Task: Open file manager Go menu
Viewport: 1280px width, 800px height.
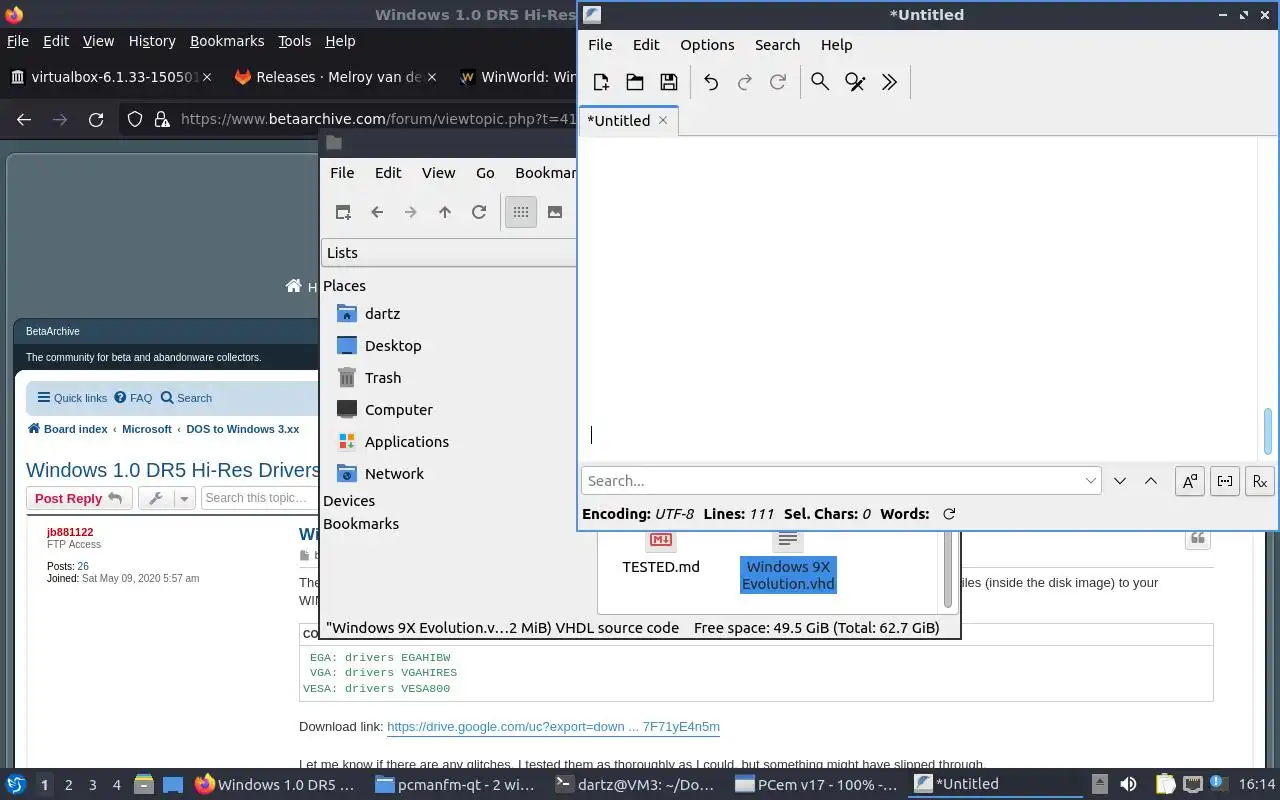Action: pyautogui.click(x=485, y=173)
